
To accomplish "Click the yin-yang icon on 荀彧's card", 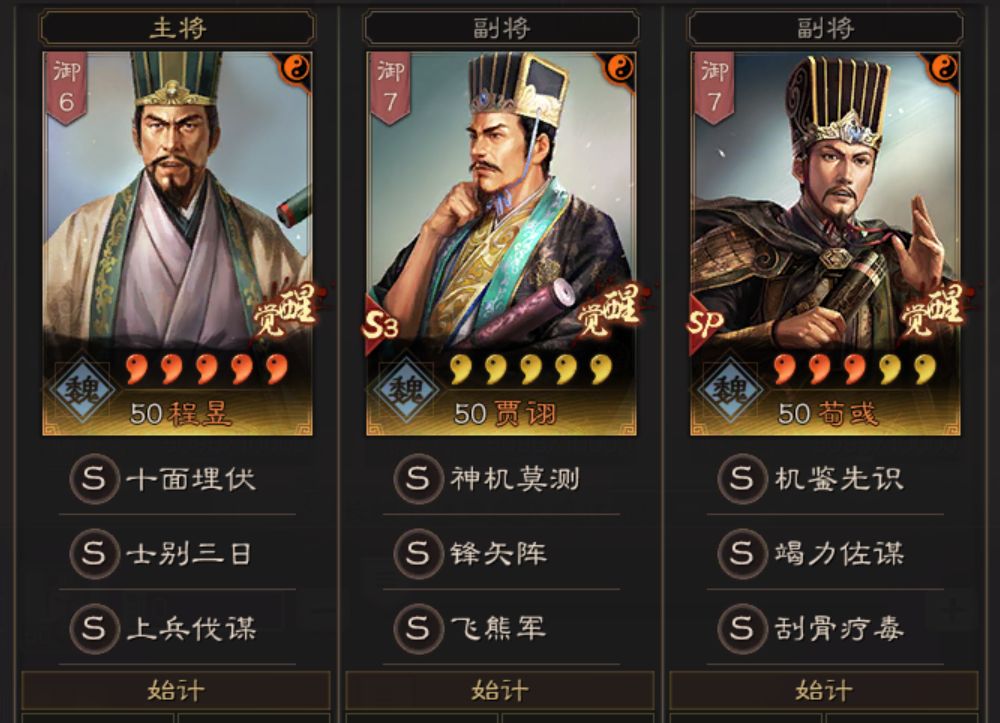I will [943, 68].
